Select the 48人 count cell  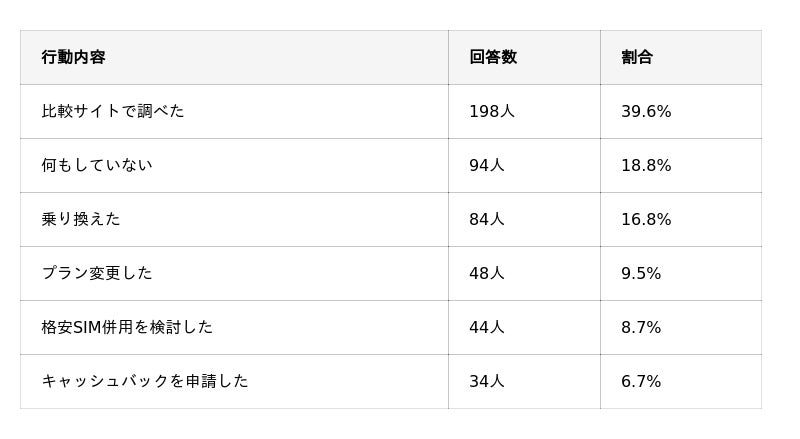[487, 273]
